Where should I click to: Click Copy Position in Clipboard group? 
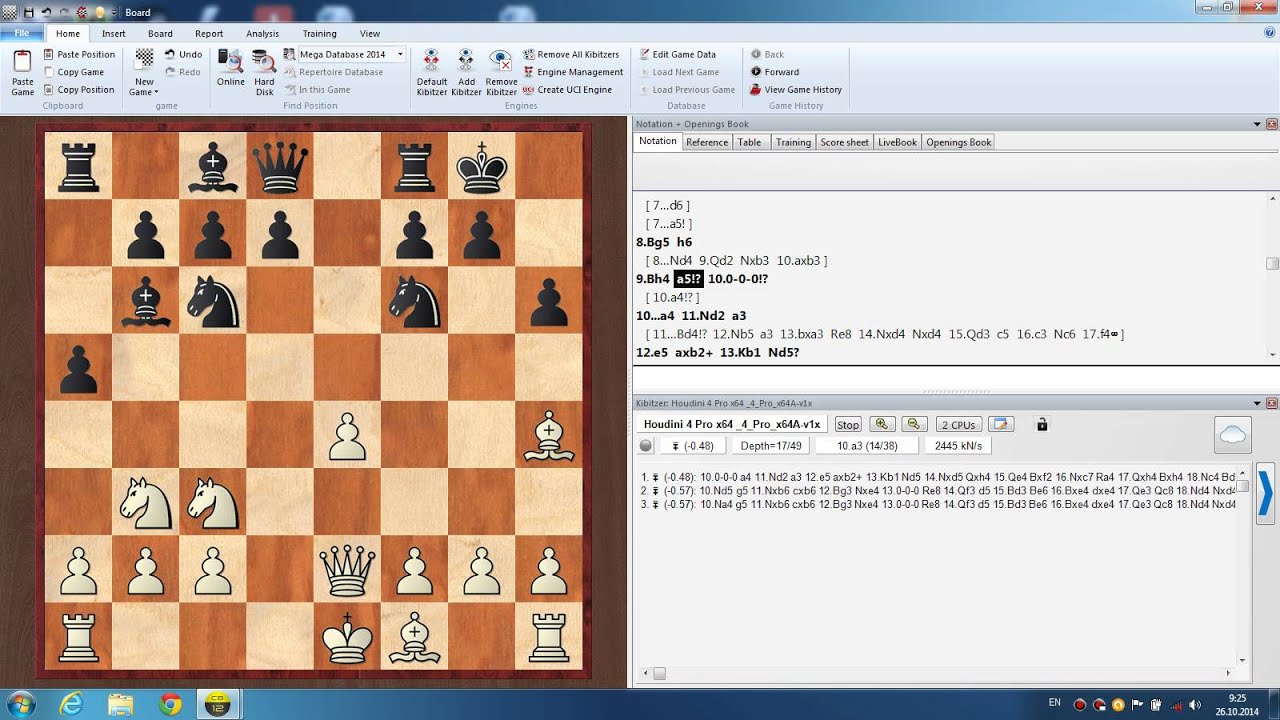[78, 89]
